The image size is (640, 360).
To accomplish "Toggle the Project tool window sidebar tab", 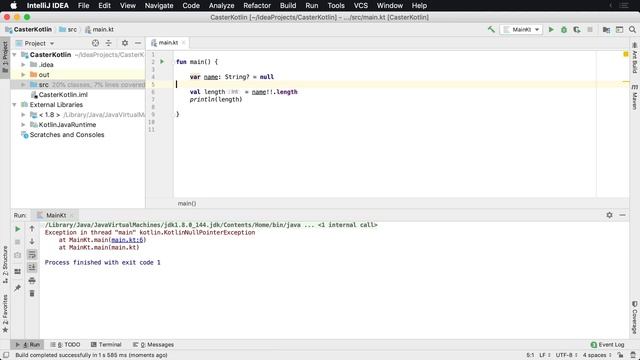I will [x=5, y=57].
